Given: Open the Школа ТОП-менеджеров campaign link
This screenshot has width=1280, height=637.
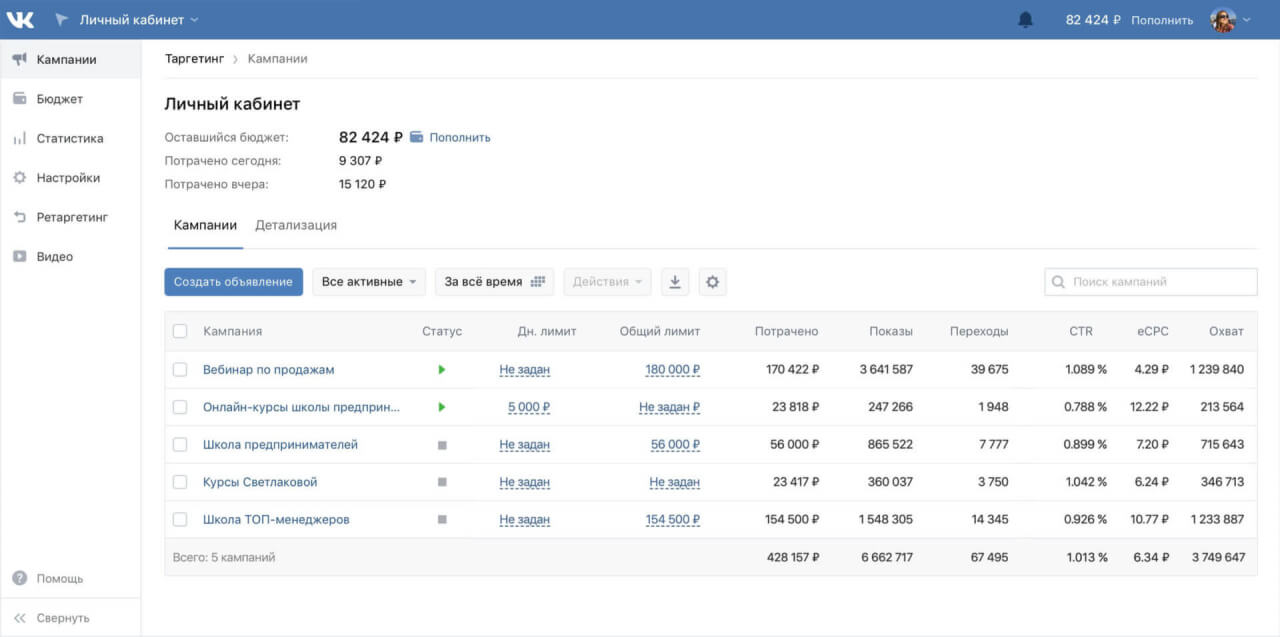Looking at the screenshot, I should 276,520.
